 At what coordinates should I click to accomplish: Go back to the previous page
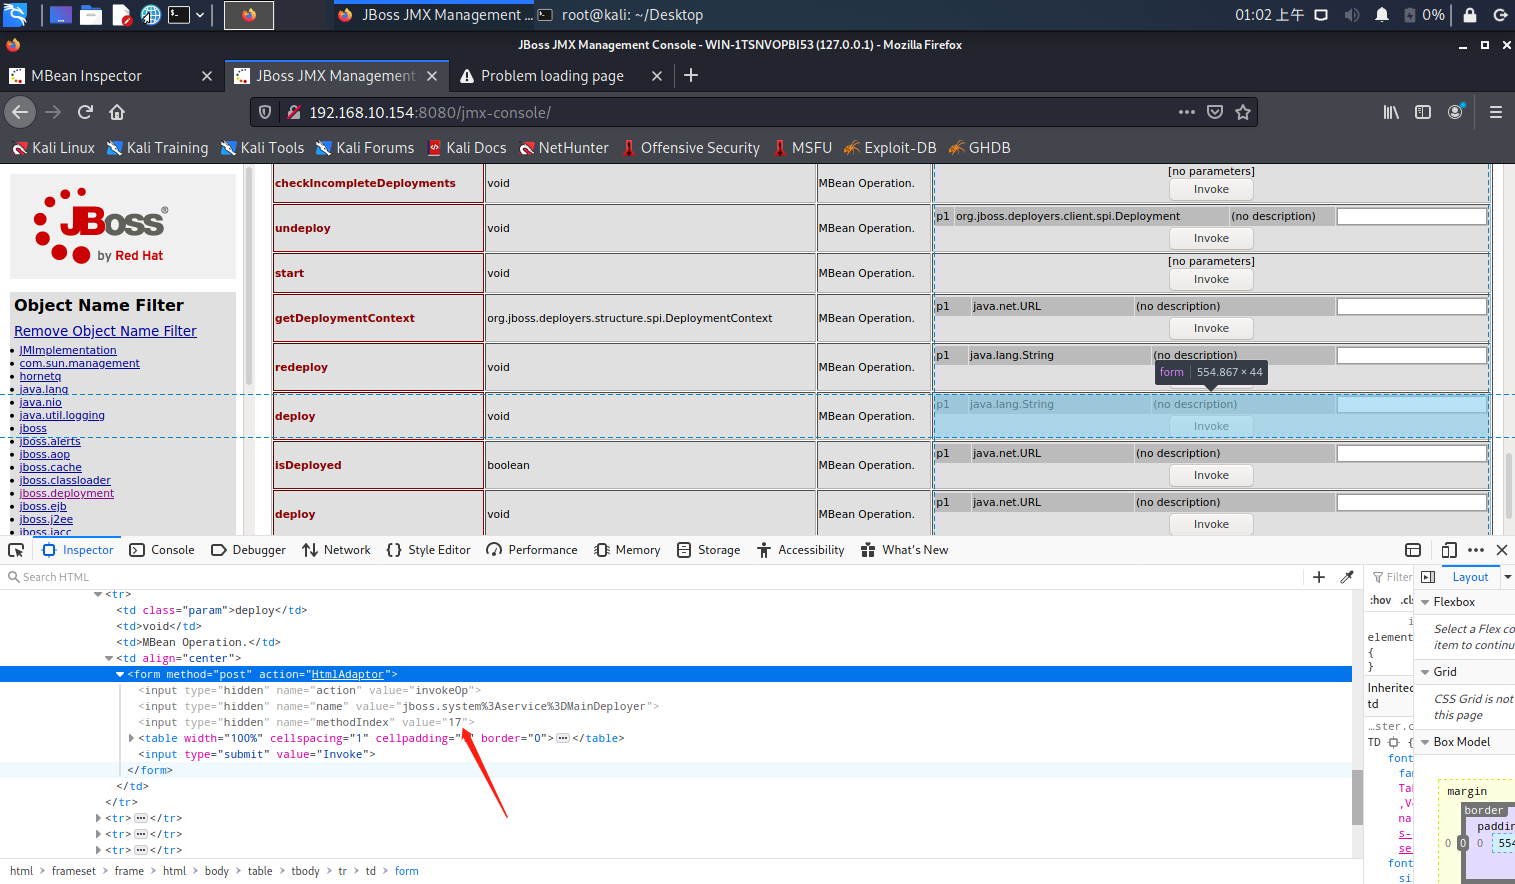(x=20, y=112)
